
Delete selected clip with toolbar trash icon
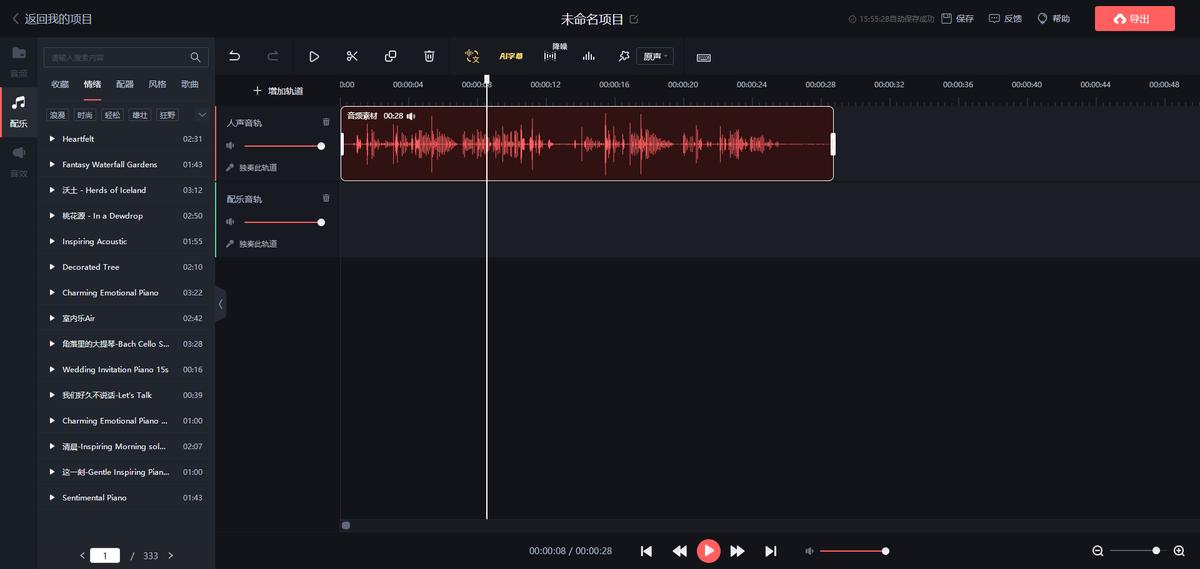coord(429,57)
